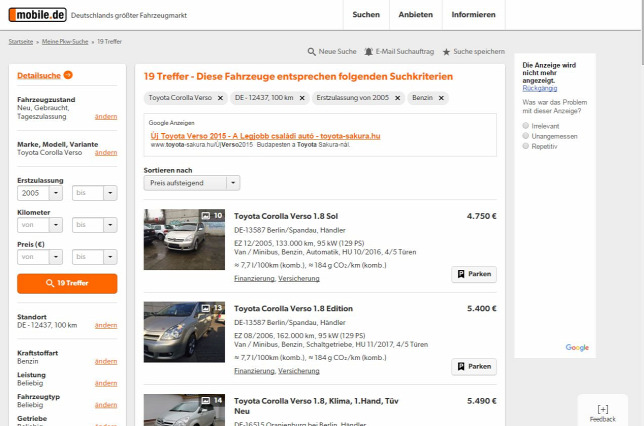Open the Sortieren nach dropdown
This screenshot has height=426, width=644.
[192, 183]
